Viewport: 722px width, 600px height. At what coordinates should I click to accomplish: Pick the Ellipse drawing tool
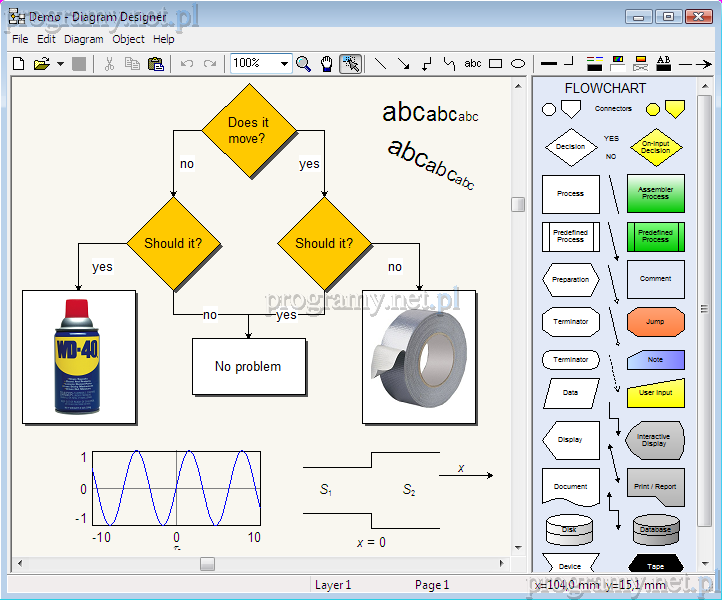[x=518, y=64]
